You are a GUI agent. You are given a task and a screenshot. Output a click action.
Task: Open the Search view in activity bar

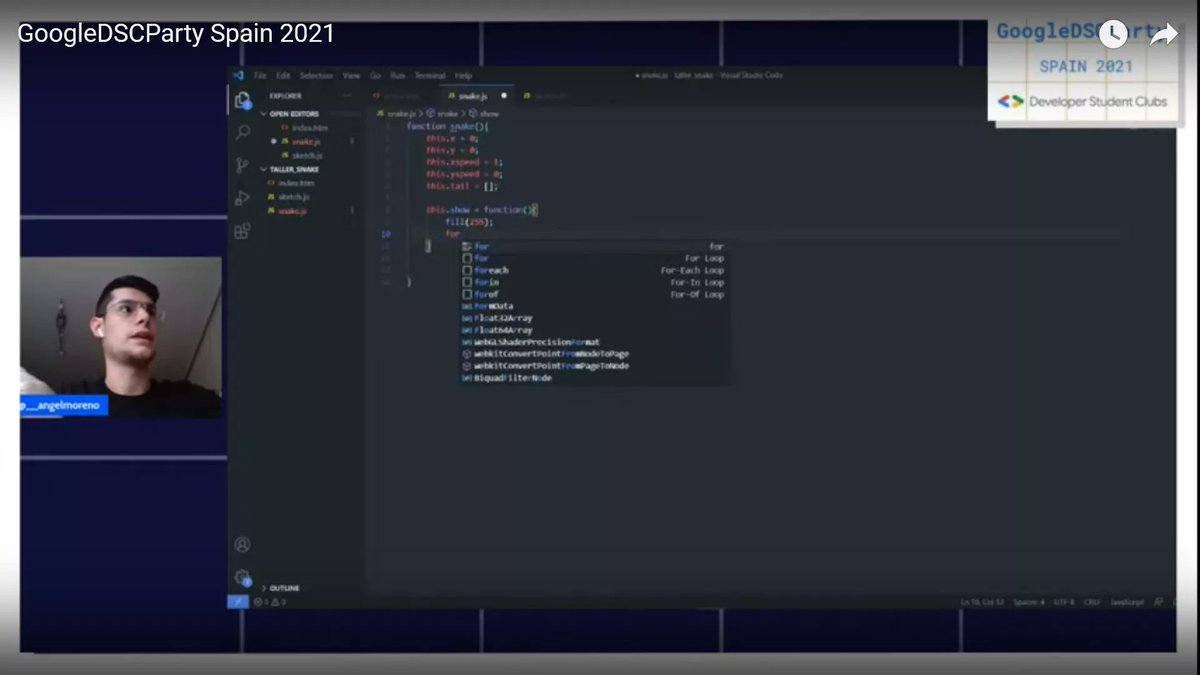(x=242, y=132)
